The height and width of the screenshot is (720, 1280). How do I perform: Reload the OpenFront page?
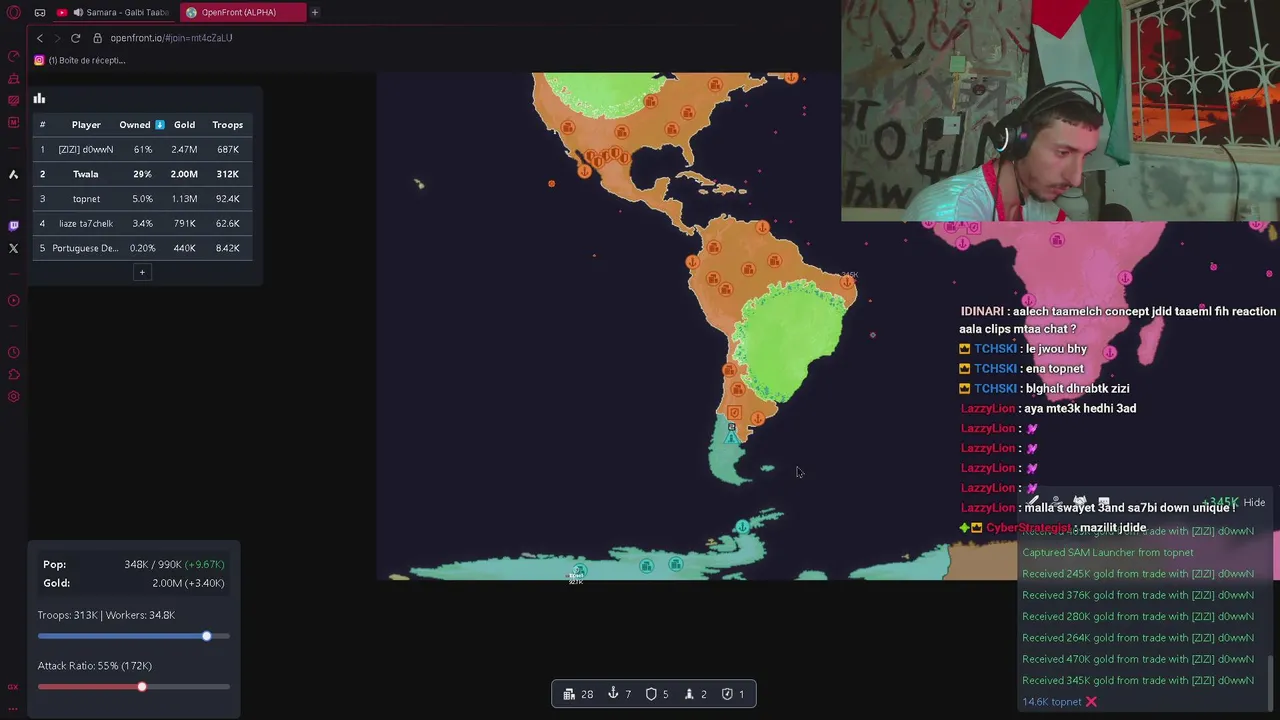[75, 38]
